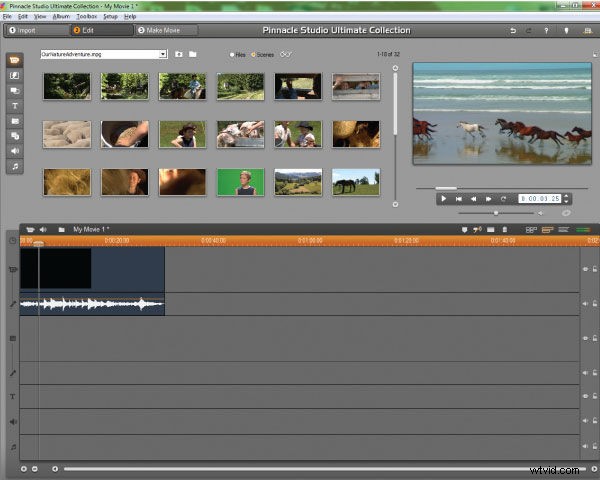Select the green-screen boy scene thumbnail
This screenshot has height=480, width=600.
point(241,182)
